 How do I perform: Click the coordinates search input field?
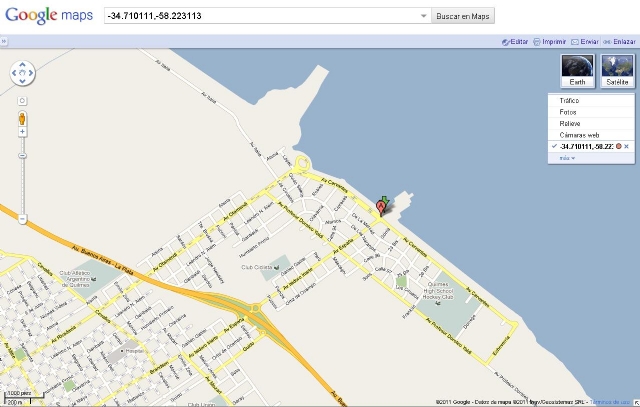point(263,16)
